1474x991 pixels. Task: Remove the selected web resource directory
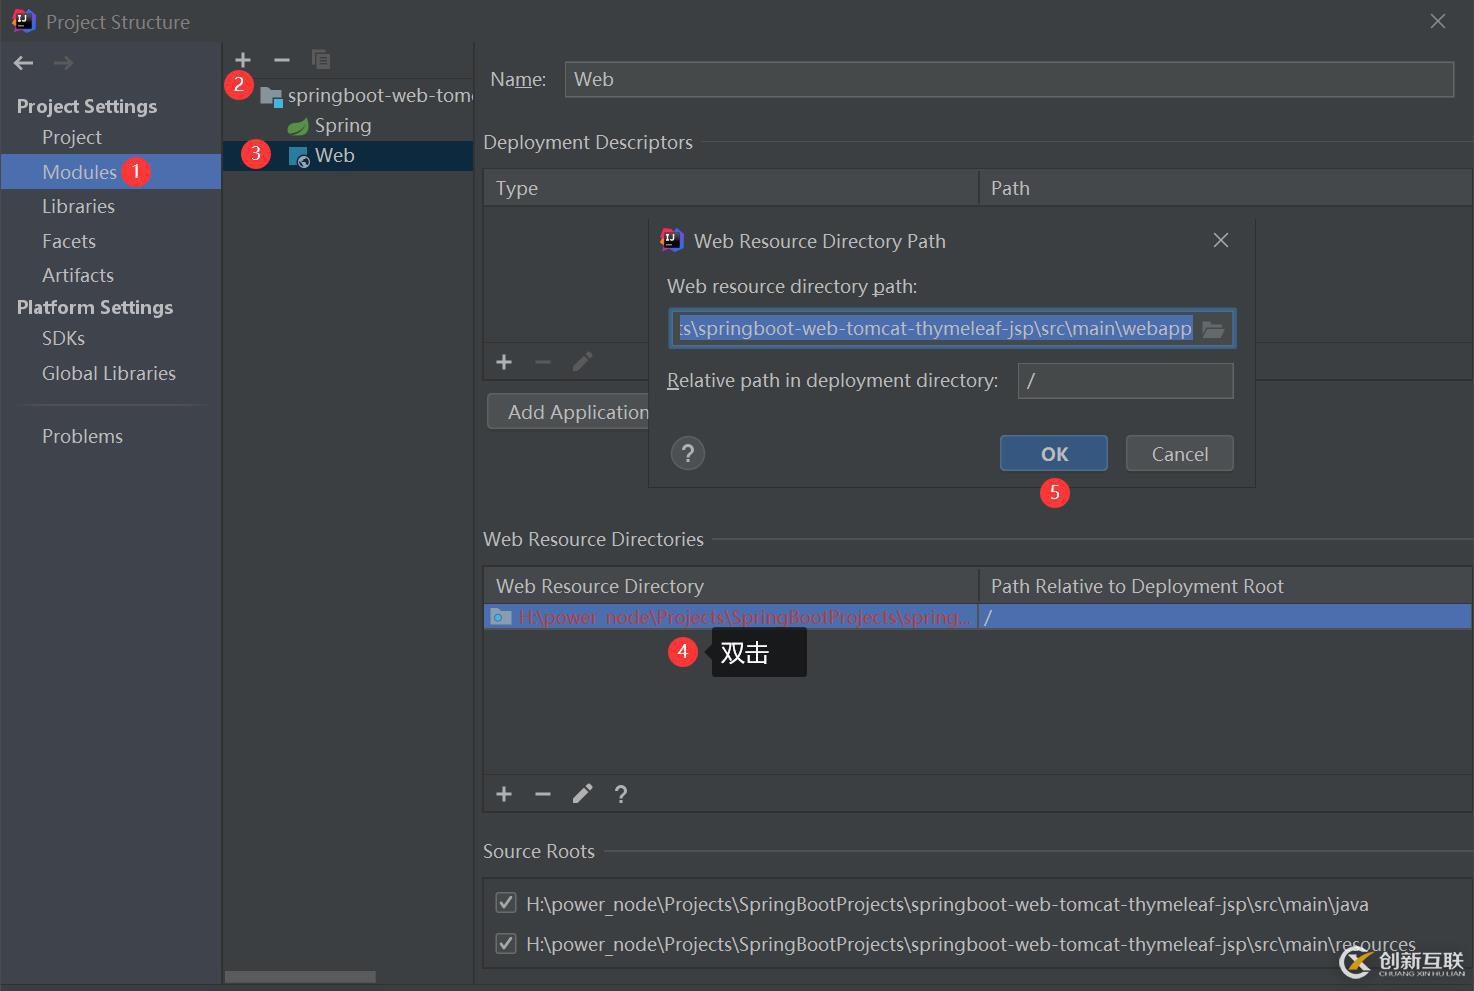(543, 794)
